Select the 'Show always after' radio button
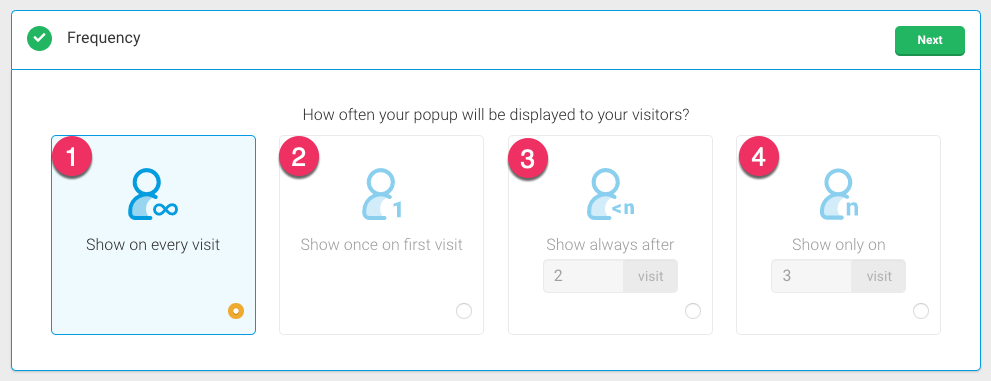The height and width of the screenshot is (381, 991). coord(693,311)
